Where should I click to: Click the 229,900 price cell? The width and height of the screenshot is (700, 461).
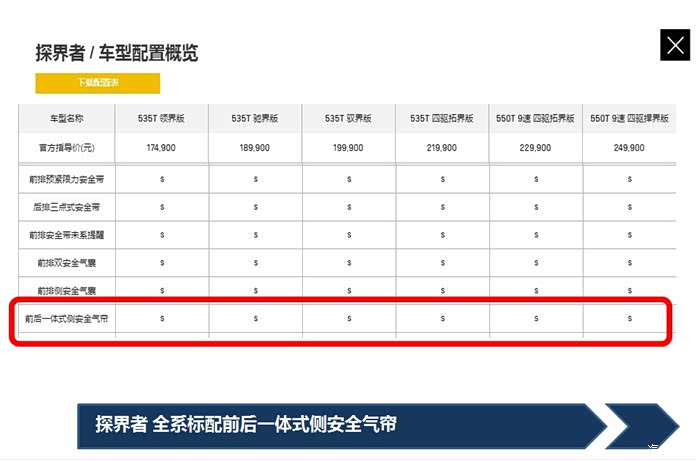click(535, 148)
